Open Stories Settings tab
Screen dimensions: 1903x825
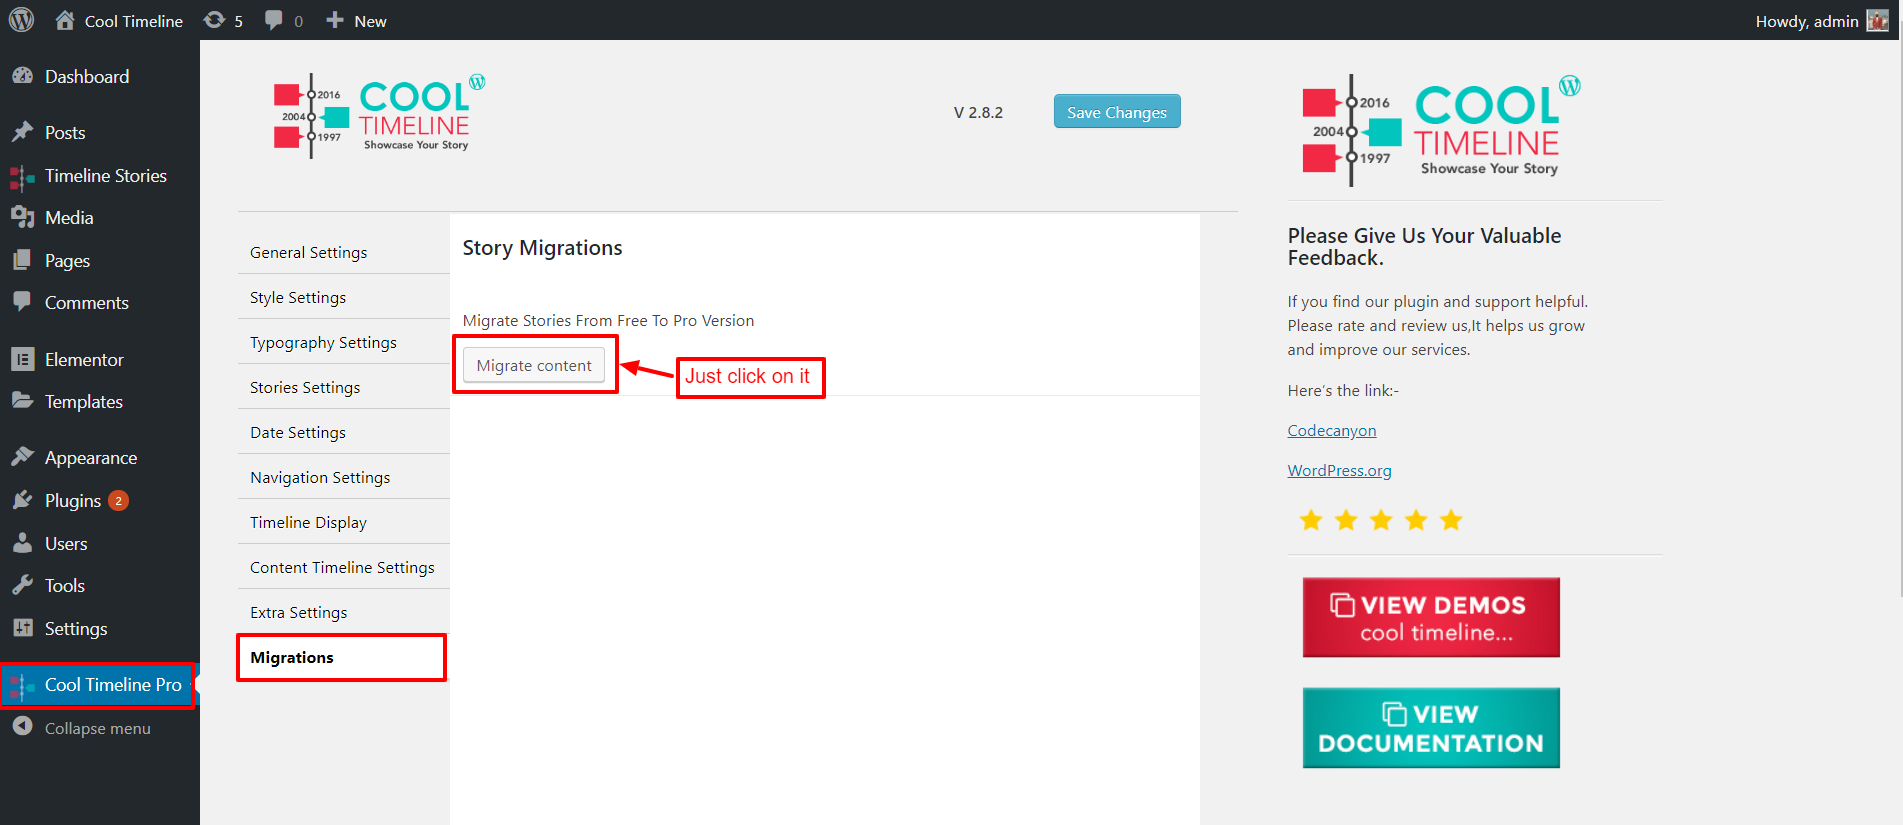(343, 387)
